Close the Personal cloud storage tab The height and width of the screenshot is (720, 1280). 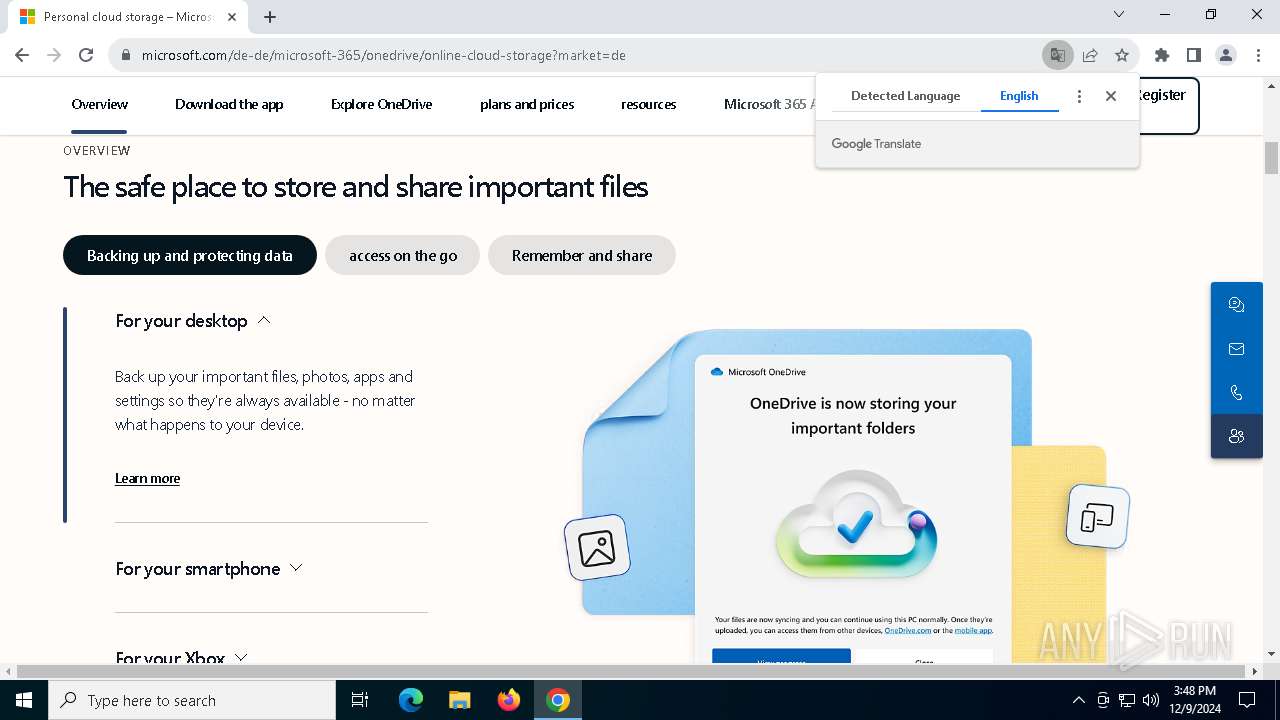tap(233, 17)
